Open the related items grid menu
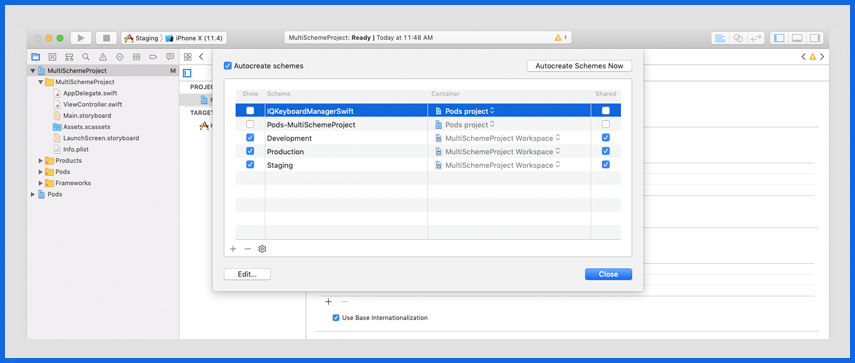The width and height of the screenshot is (855, 363). click(188, 57)
